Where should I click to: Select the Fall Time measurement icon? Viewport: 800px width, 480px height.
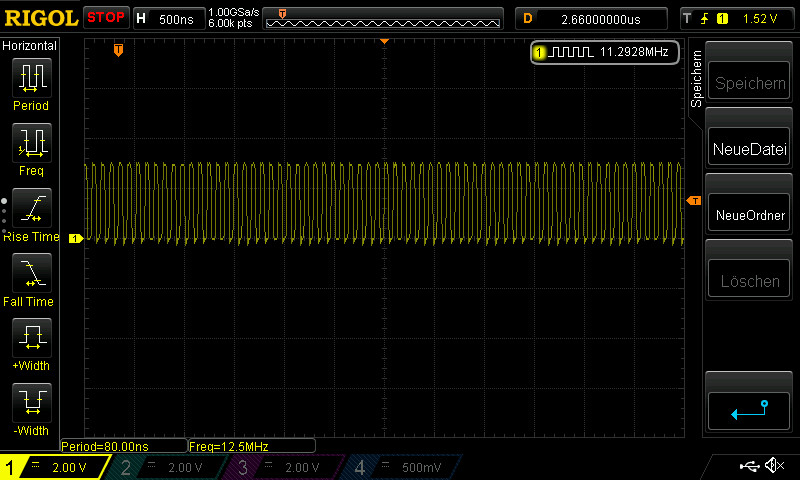click(x=32, y=273)
